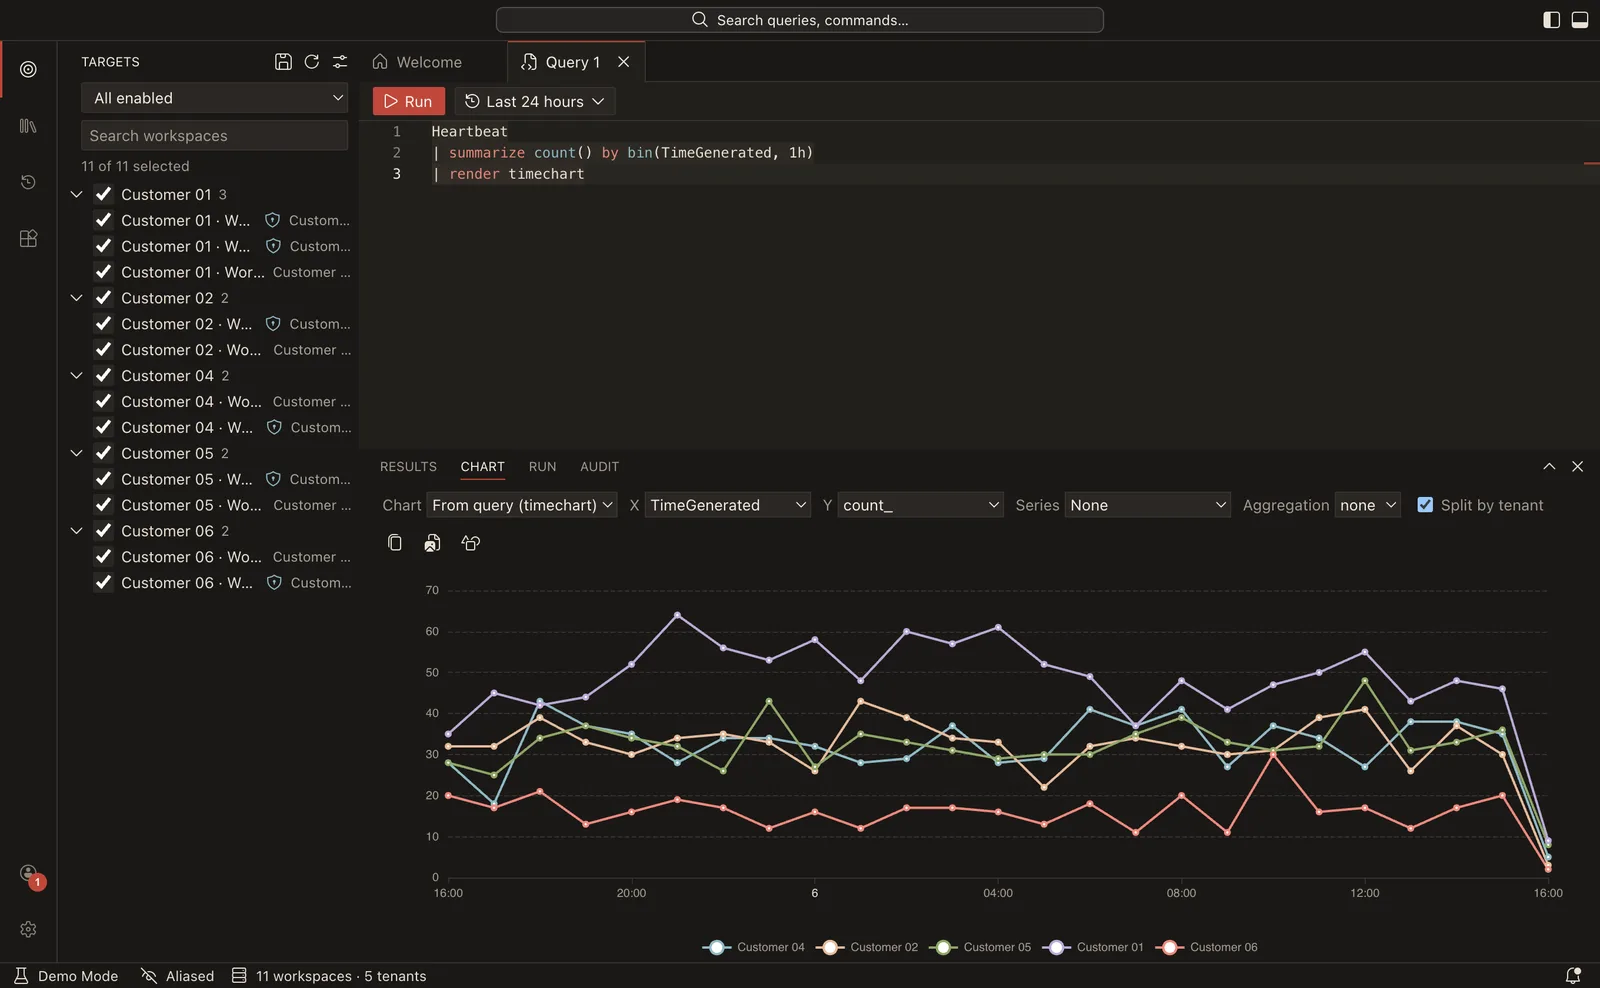Open the Y axis count_ dropdown

point(920,505)
